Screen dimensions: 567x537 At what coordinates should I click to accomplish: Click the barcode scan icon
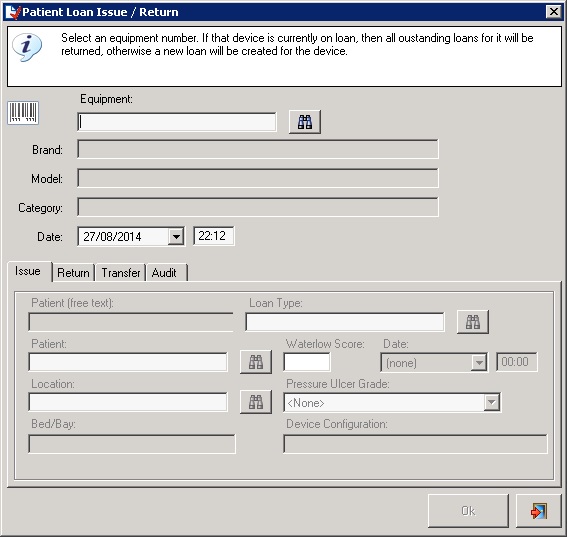click(23, 113)
